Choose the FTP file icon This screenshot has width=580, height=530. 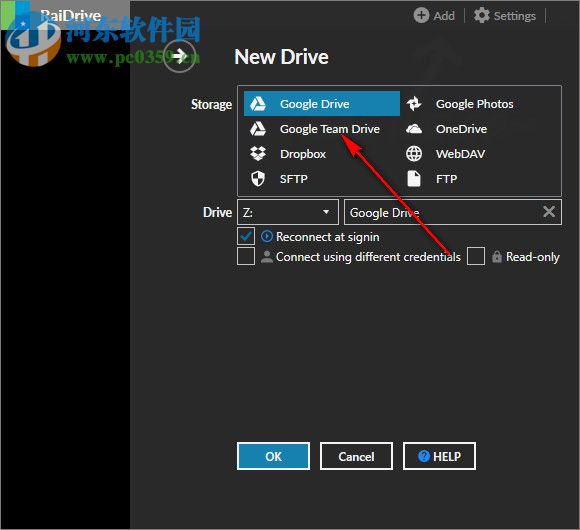click(414, 179)
